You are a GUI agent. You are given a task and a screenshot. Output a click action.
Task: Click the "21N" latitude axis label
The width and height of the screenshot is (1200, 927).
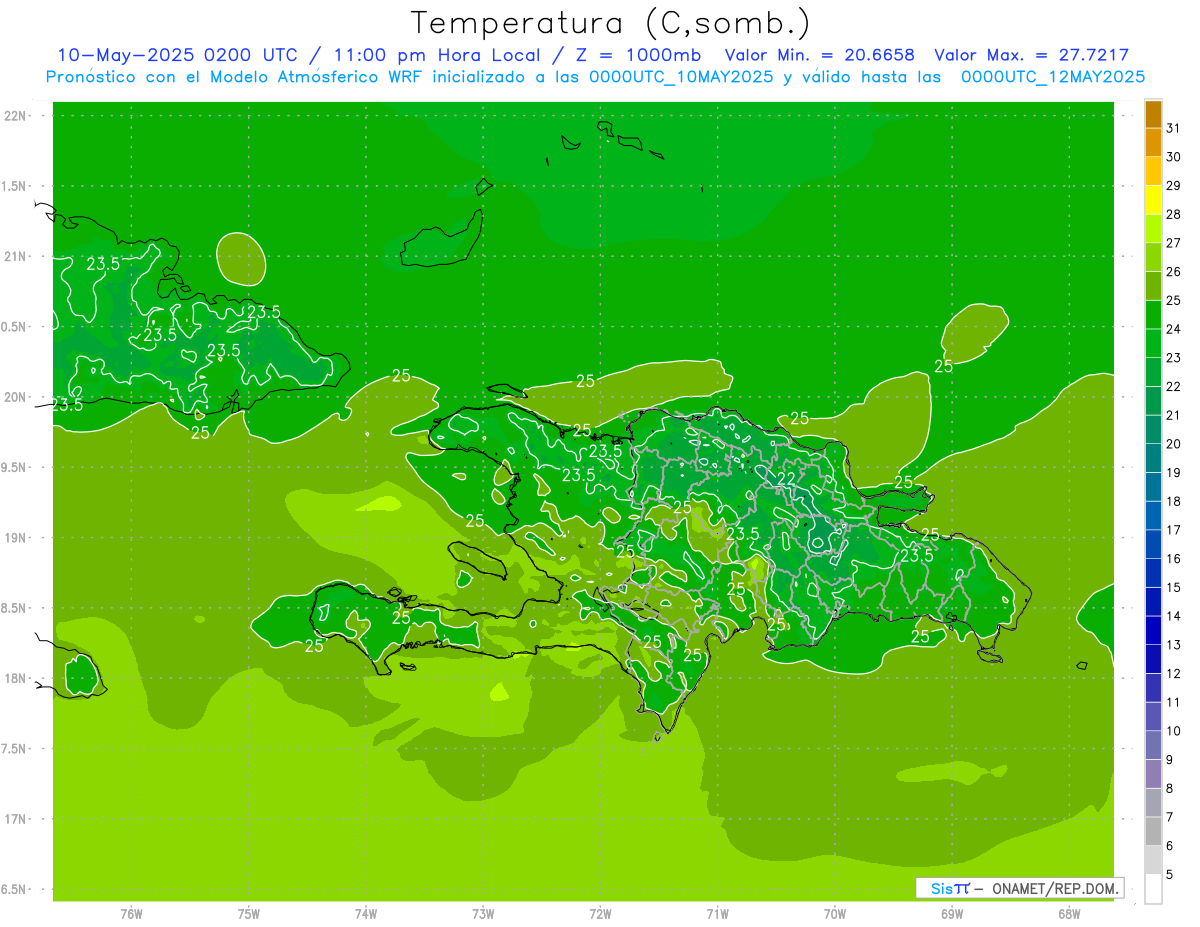click(14, 257)
